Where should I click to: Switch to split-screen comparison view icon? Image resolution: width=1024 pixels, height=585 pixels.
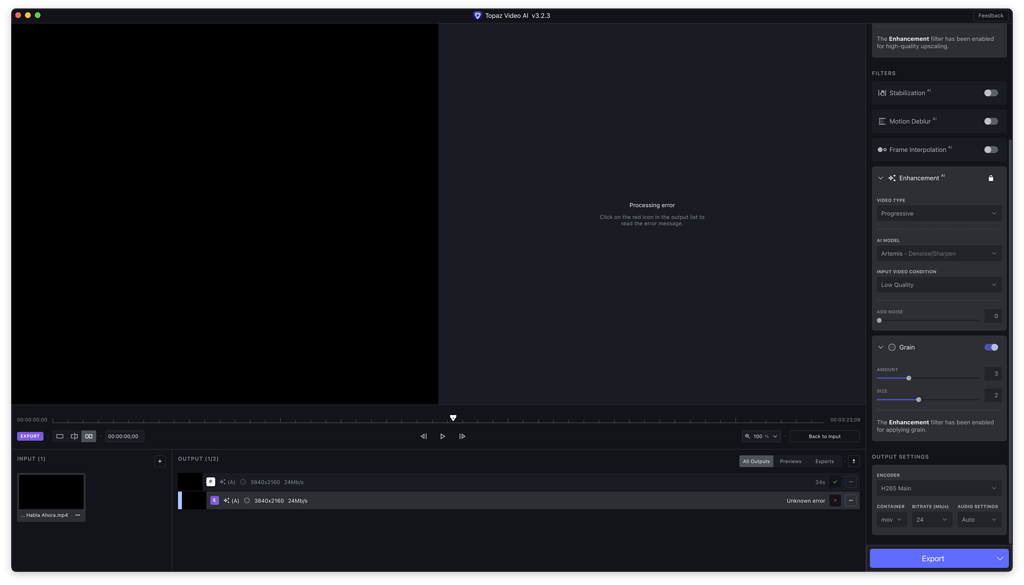click(72, 436)
